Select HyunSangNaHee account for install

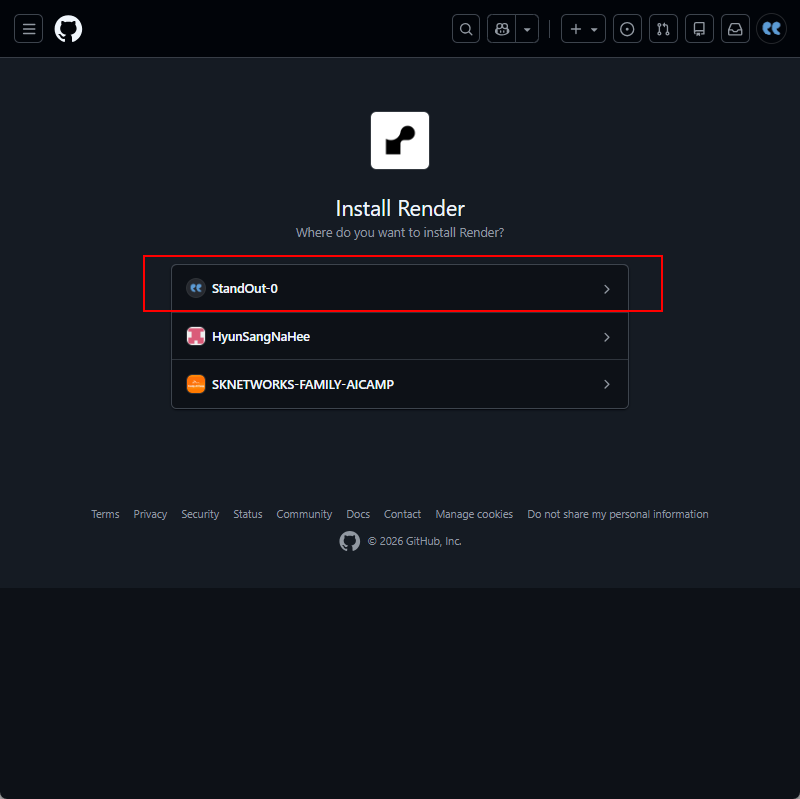click(x=400, y=336)
